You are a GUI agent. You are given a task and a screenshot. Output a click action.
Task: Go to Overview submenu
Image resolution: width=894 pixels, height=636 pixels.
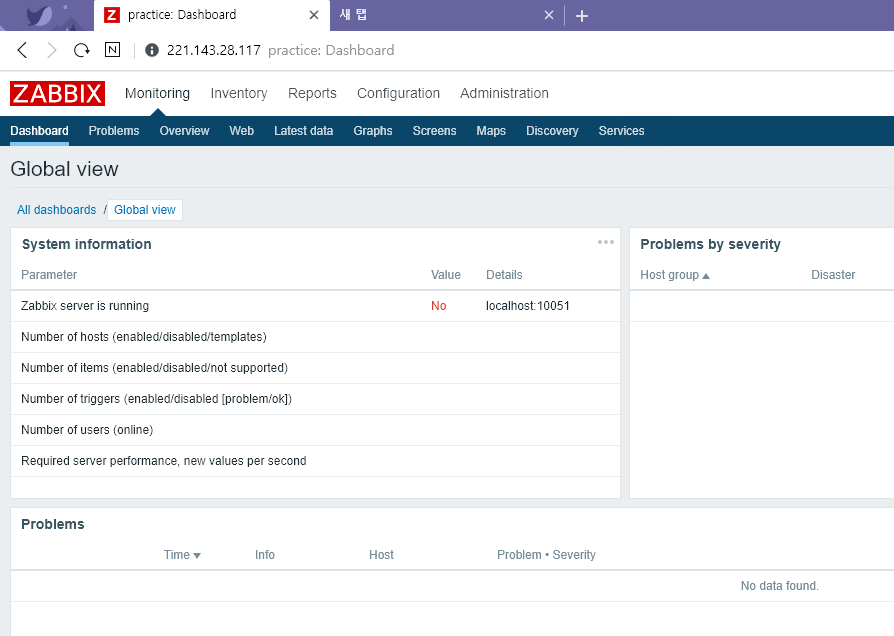[x=184, y=131]
